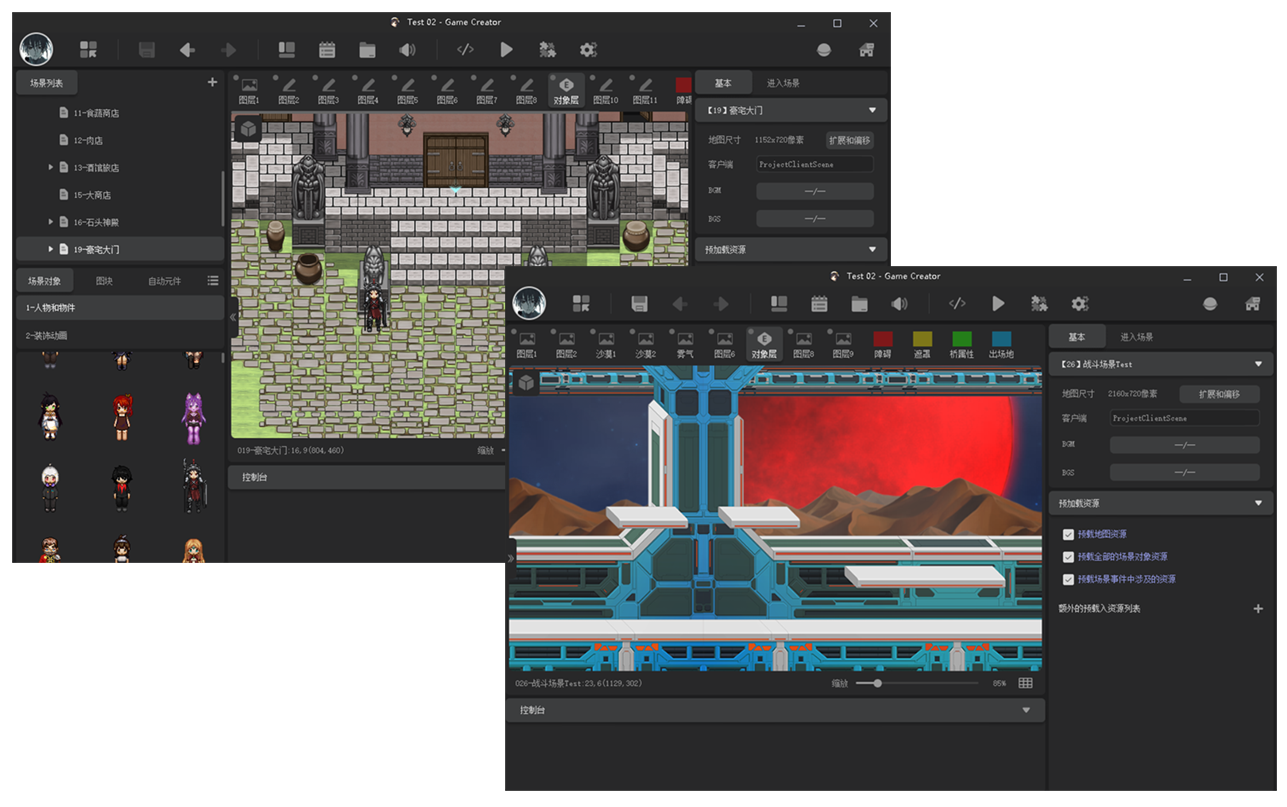Click the BGS selector in front window
Viewport: 1287px width, 807px height.
pos(1185,472)
